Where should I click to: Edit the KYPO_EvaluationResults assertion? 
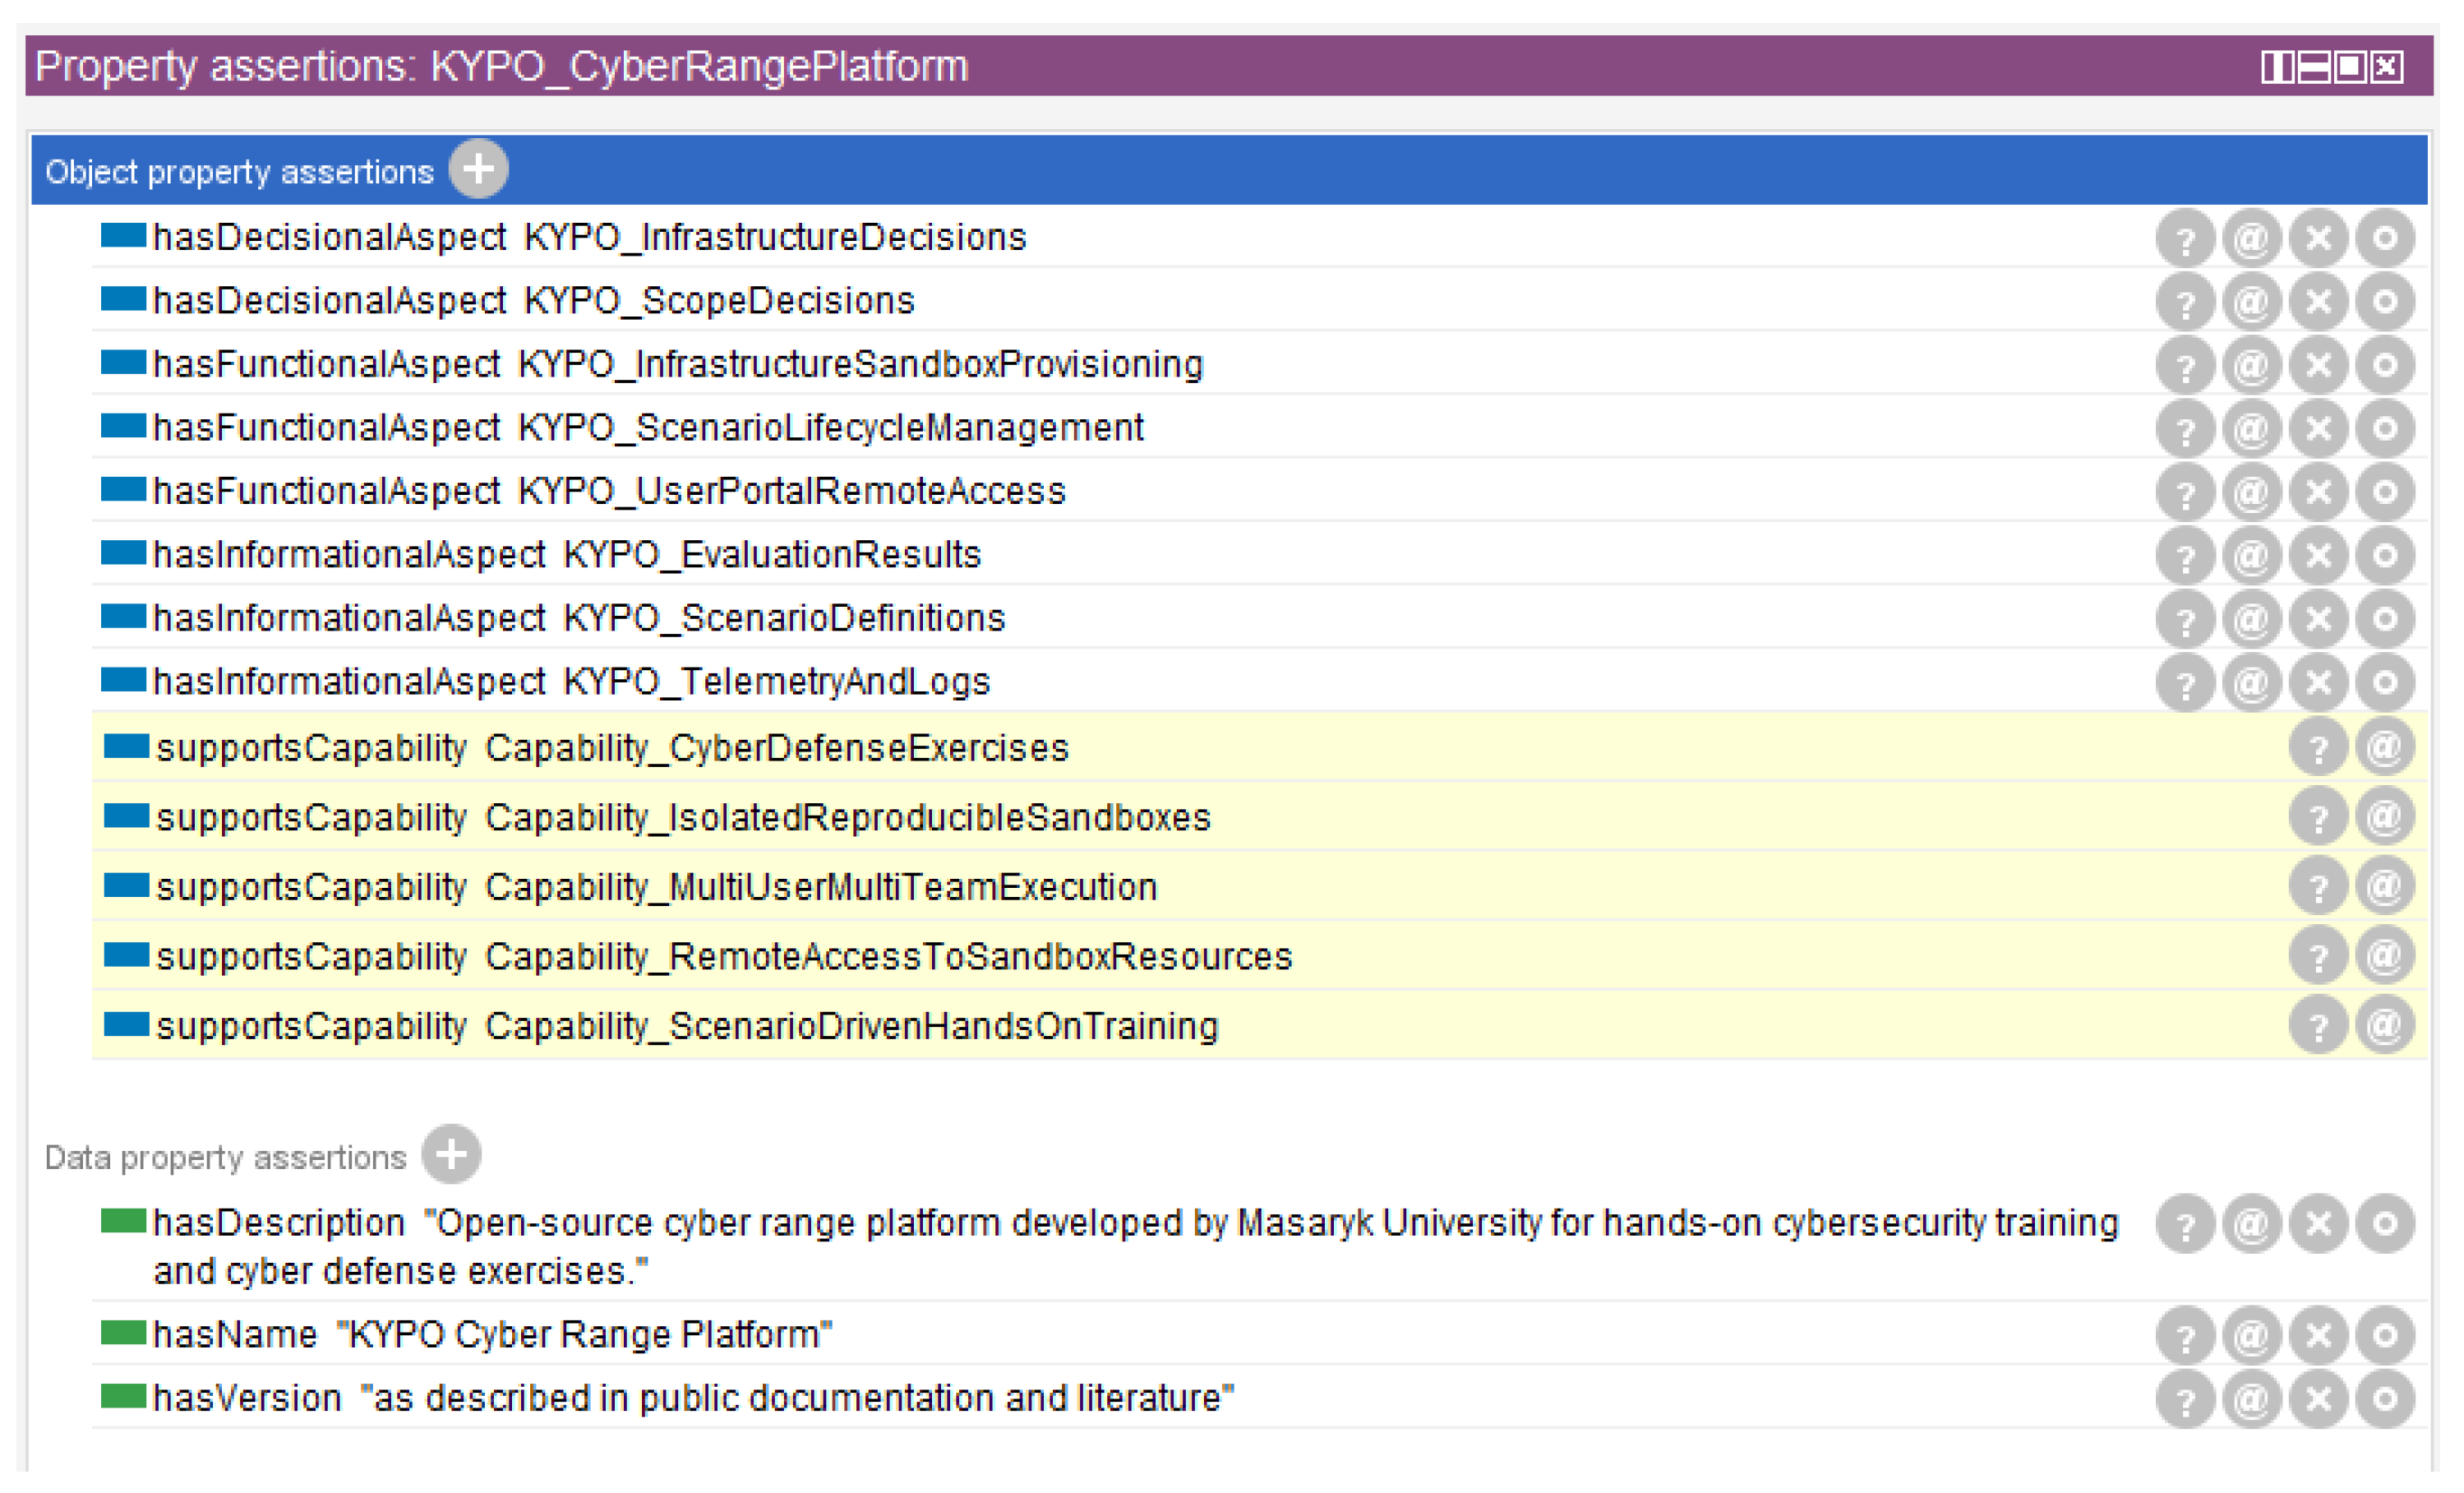click(2386, 555)
